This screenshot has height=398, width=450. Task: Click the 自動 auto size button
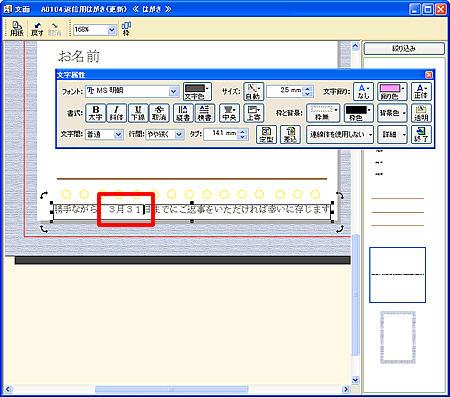point(253,92)
